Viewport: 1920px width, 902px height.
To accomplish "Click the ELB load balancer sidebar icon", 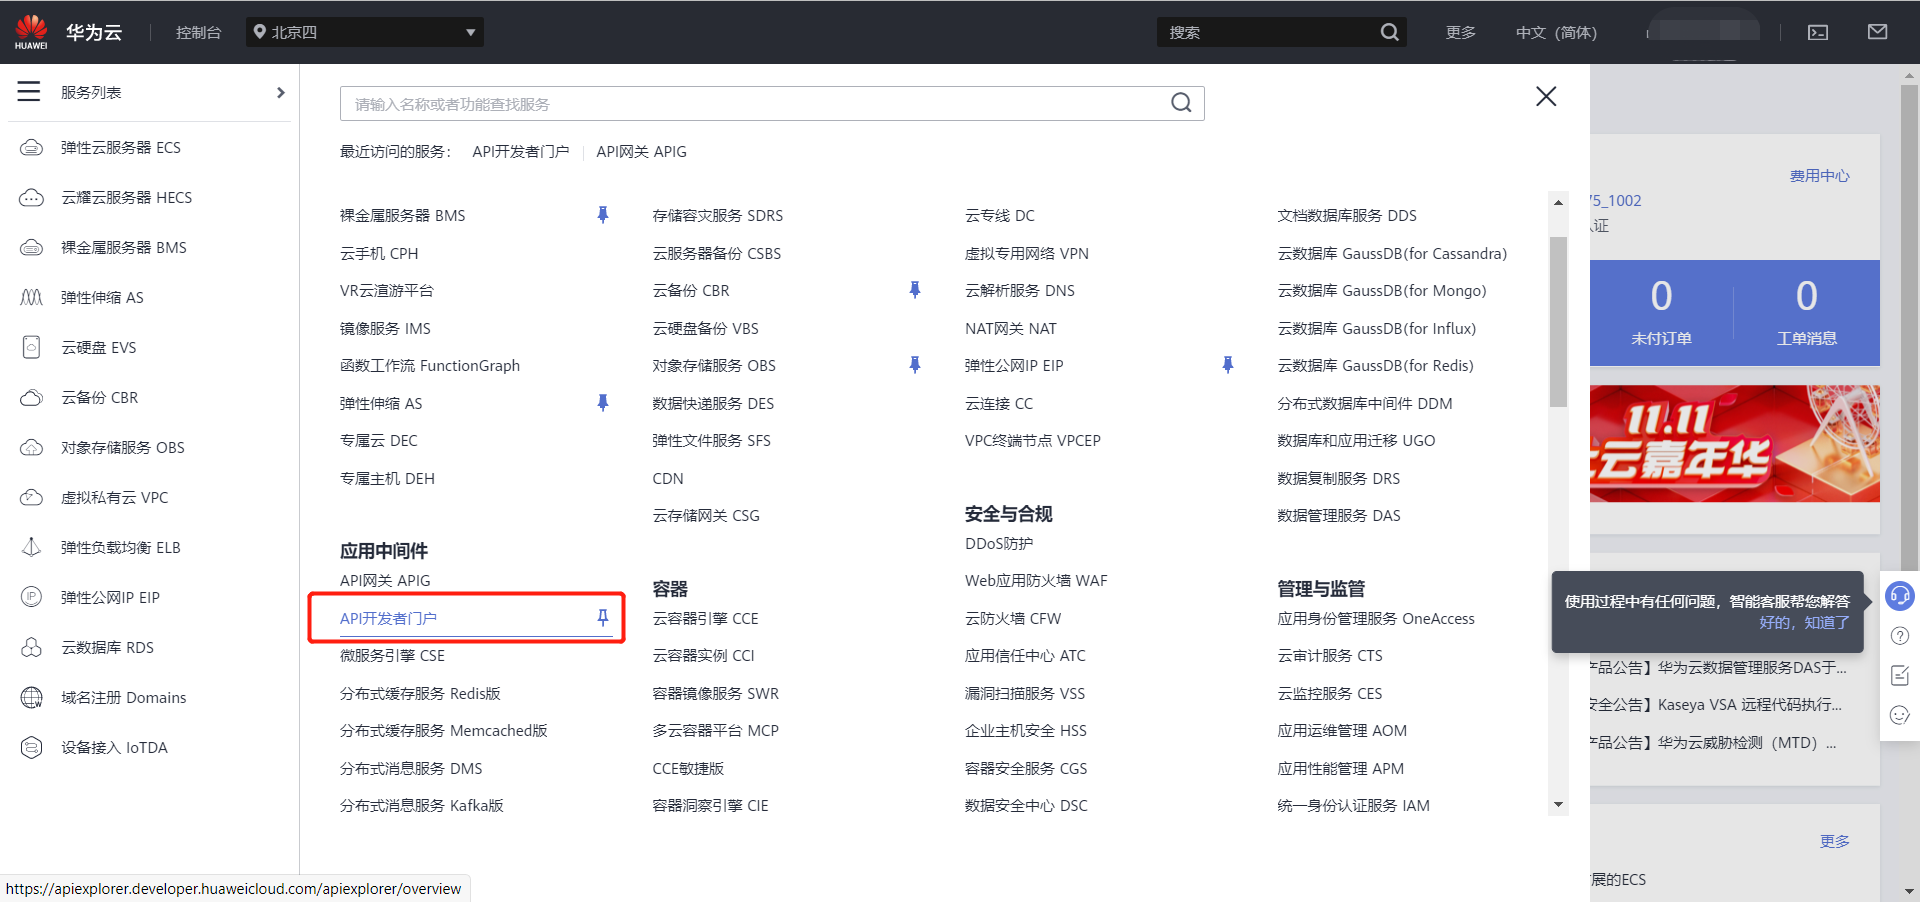I will (32, 548).
